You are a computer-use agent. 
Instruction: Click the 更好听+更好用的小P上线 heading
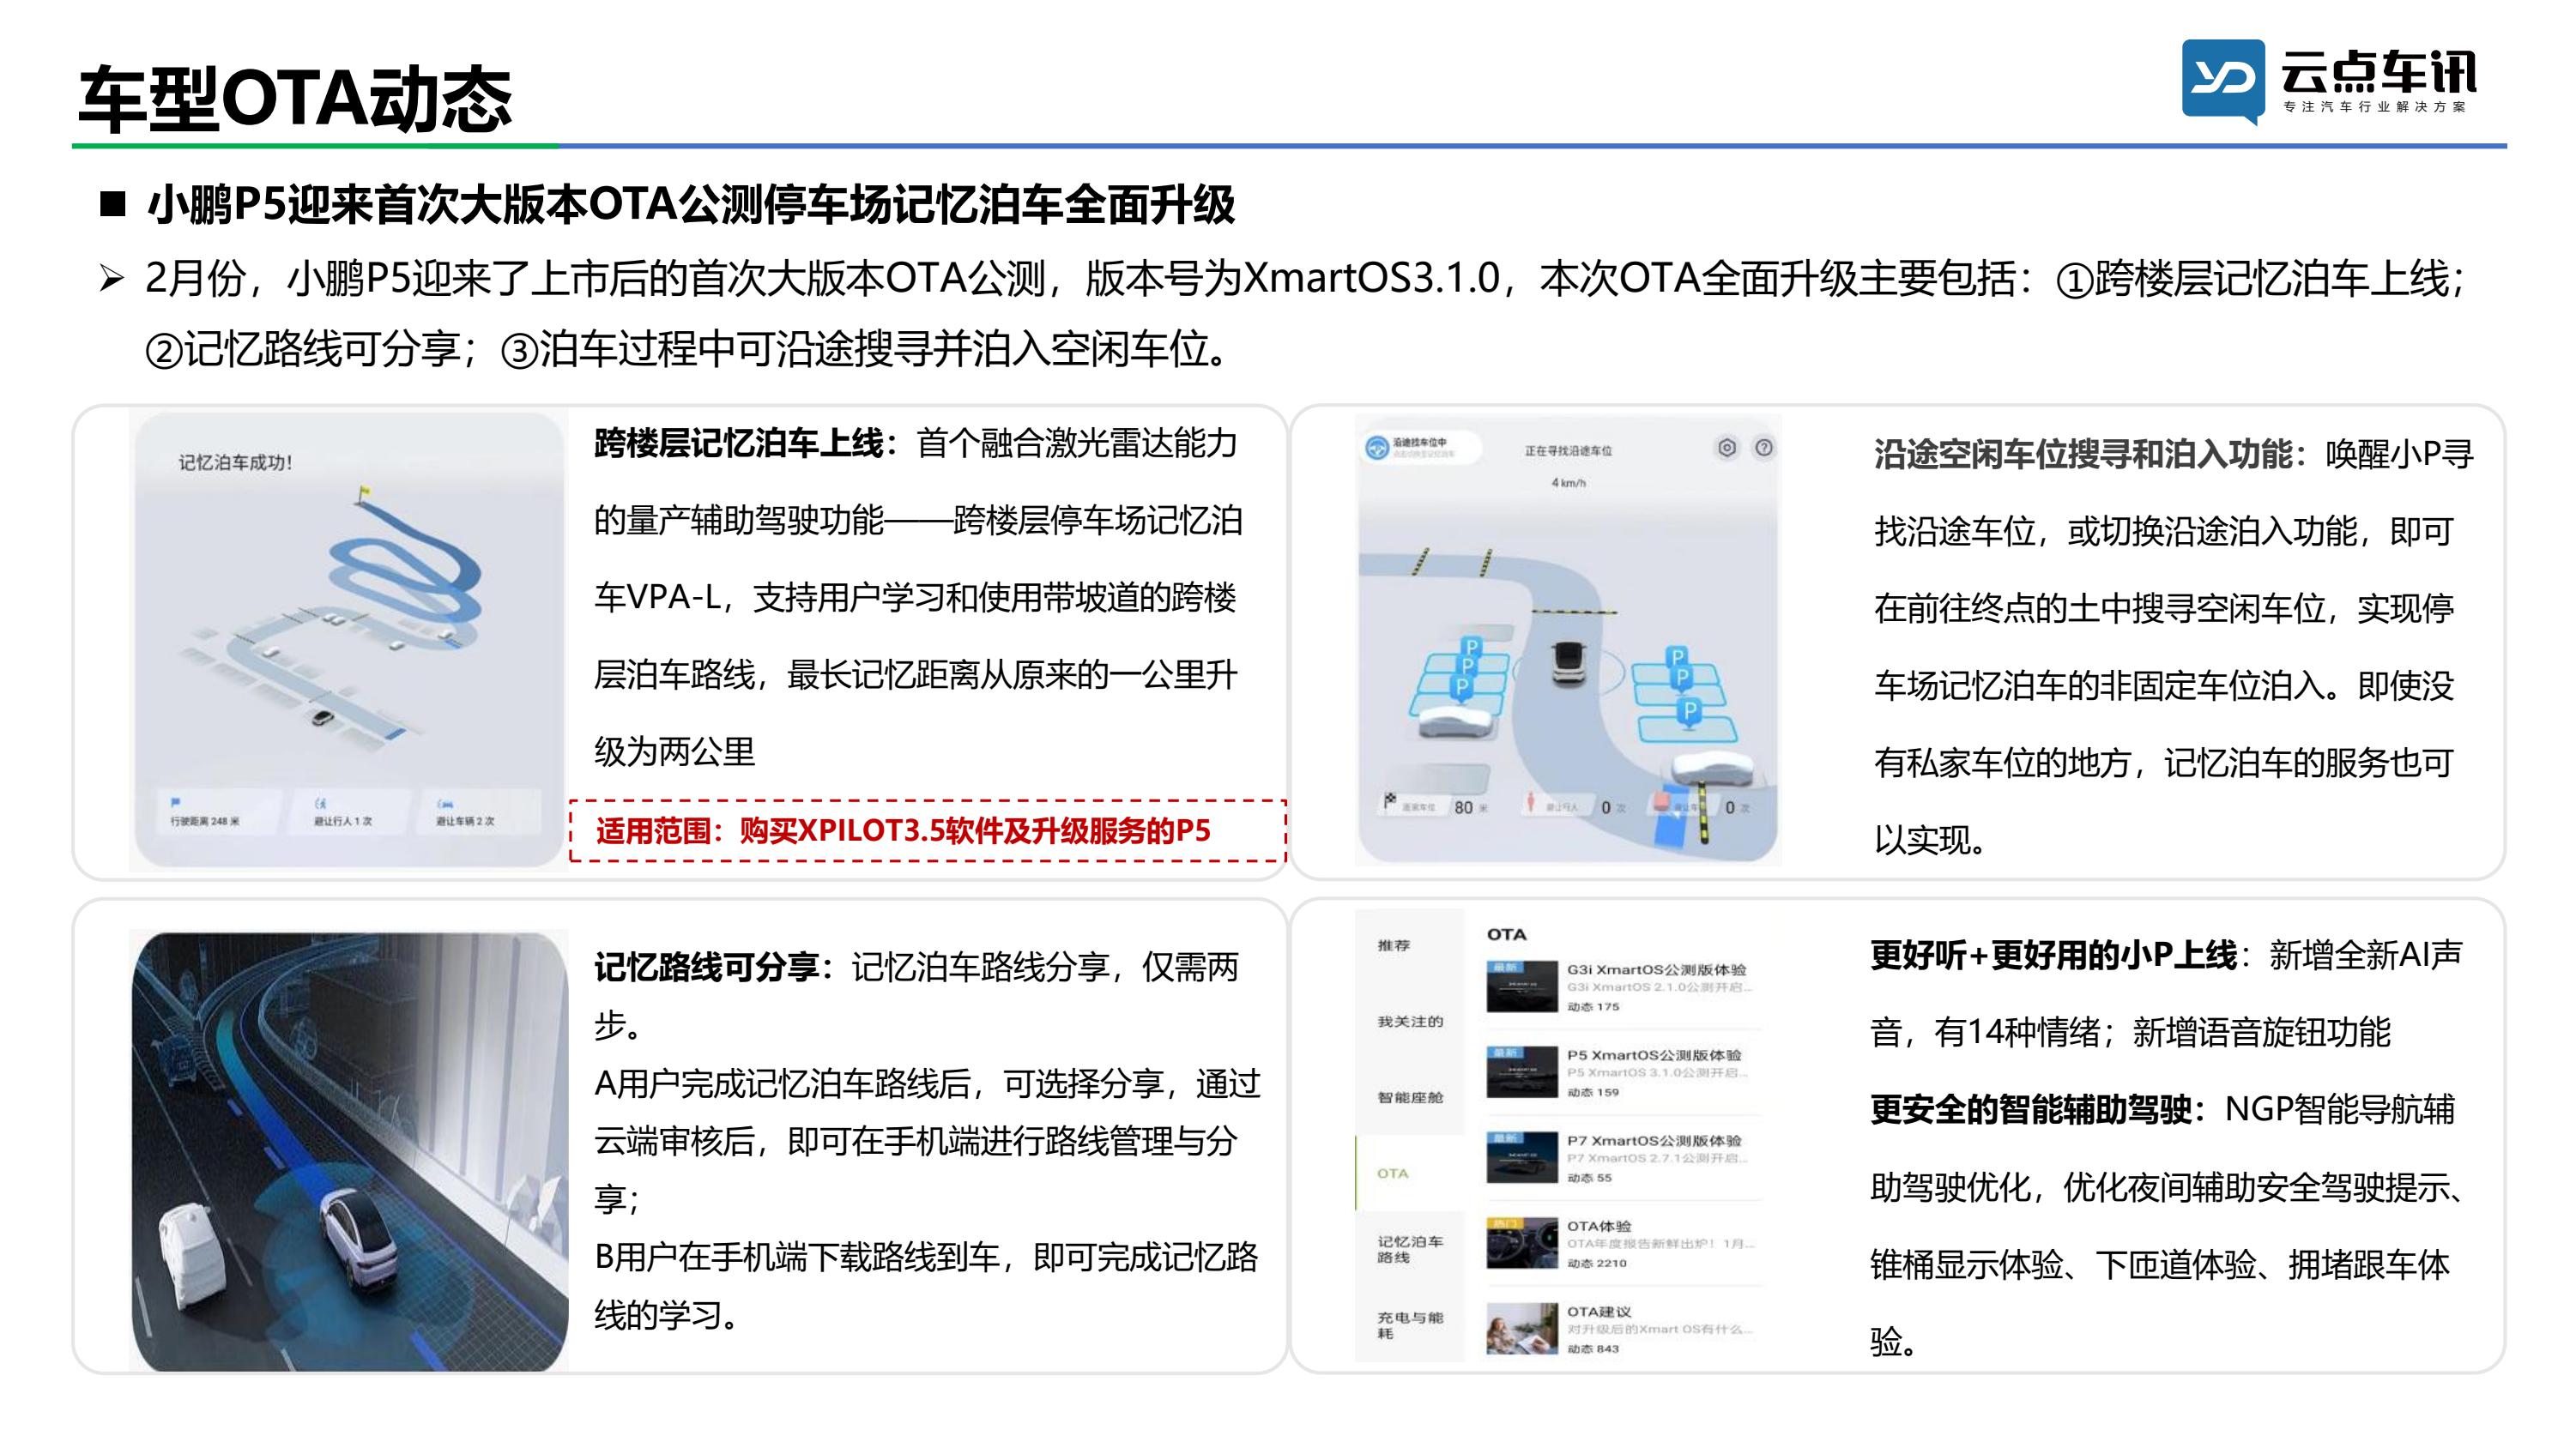(x=2053, y=956)
